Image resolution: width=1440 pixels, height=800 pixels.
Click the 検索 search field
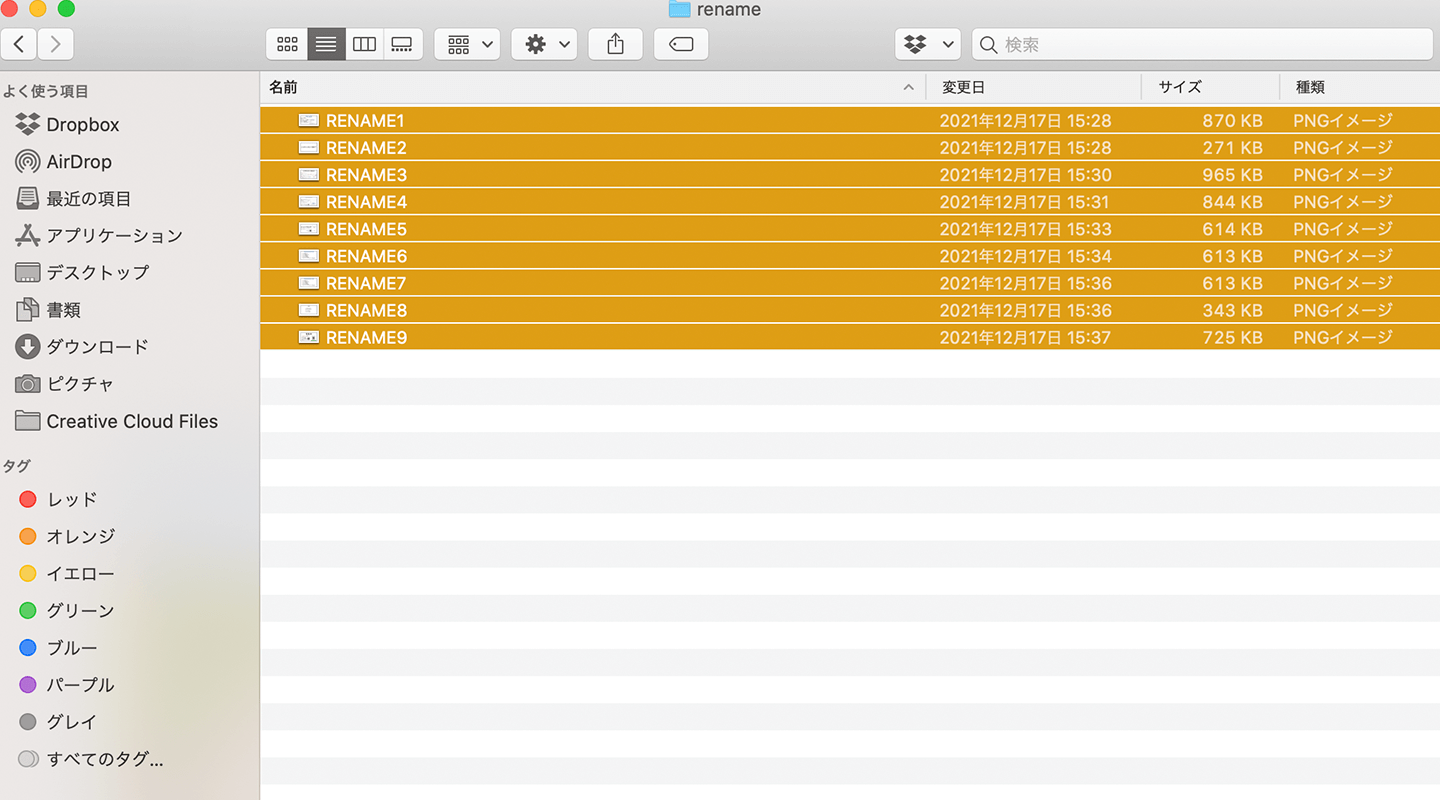click(1202, 44)
